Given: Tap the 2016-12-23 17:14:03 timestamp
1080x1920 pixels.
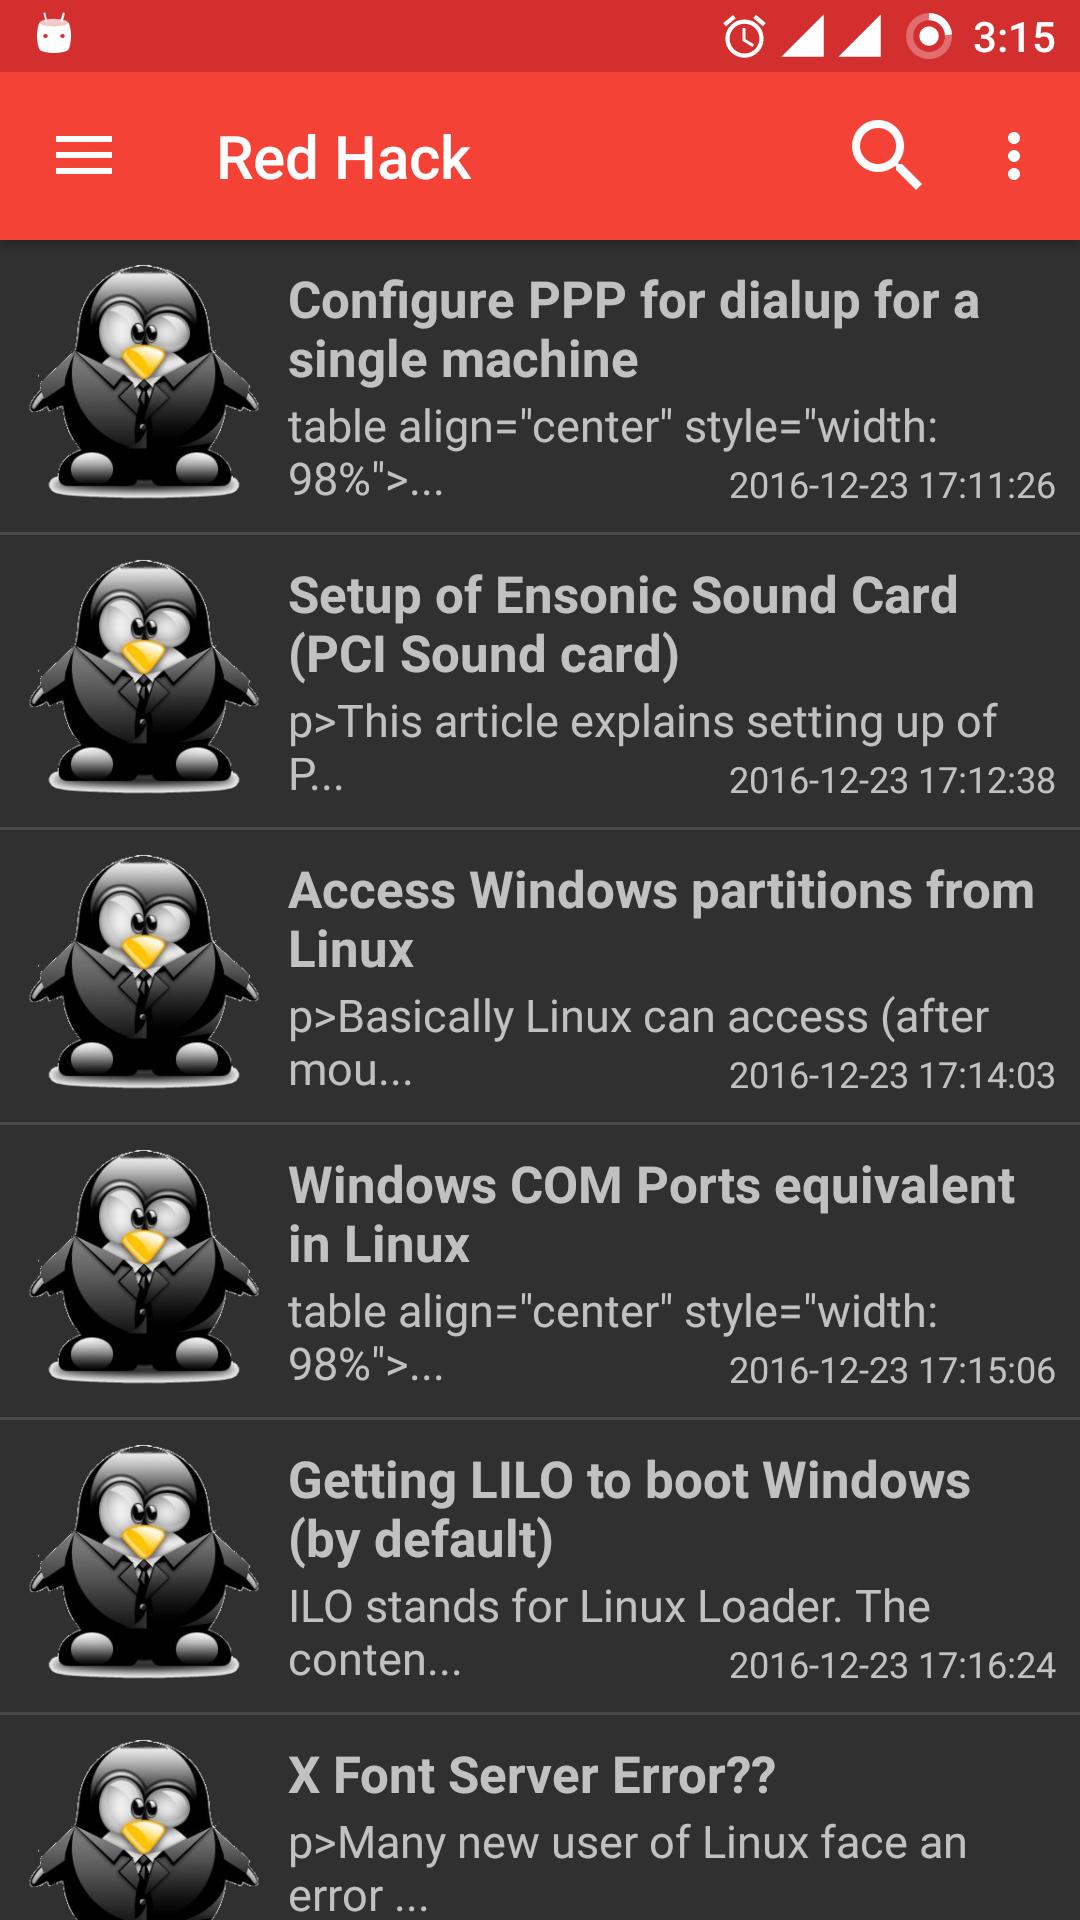Looking at the screenshot, I should (x=891, y=1076).
